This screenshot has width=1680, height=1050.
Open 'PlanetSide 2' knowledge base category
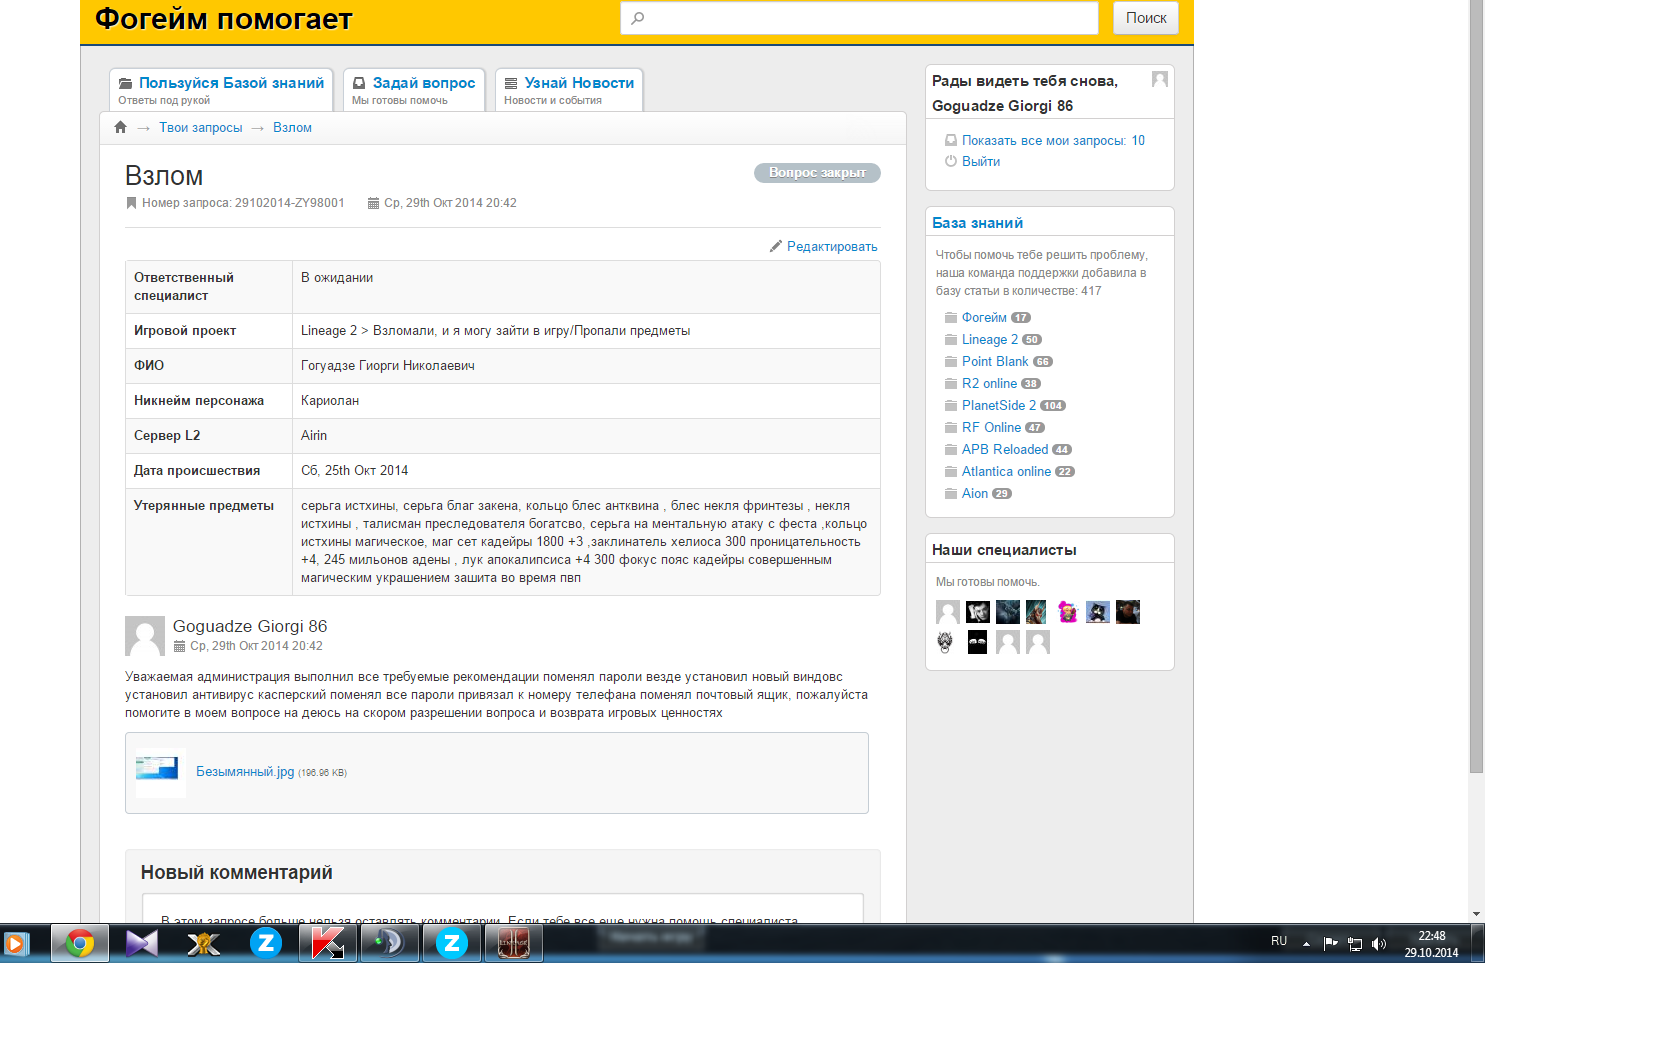pyautogui.click(x=999, y=406)
